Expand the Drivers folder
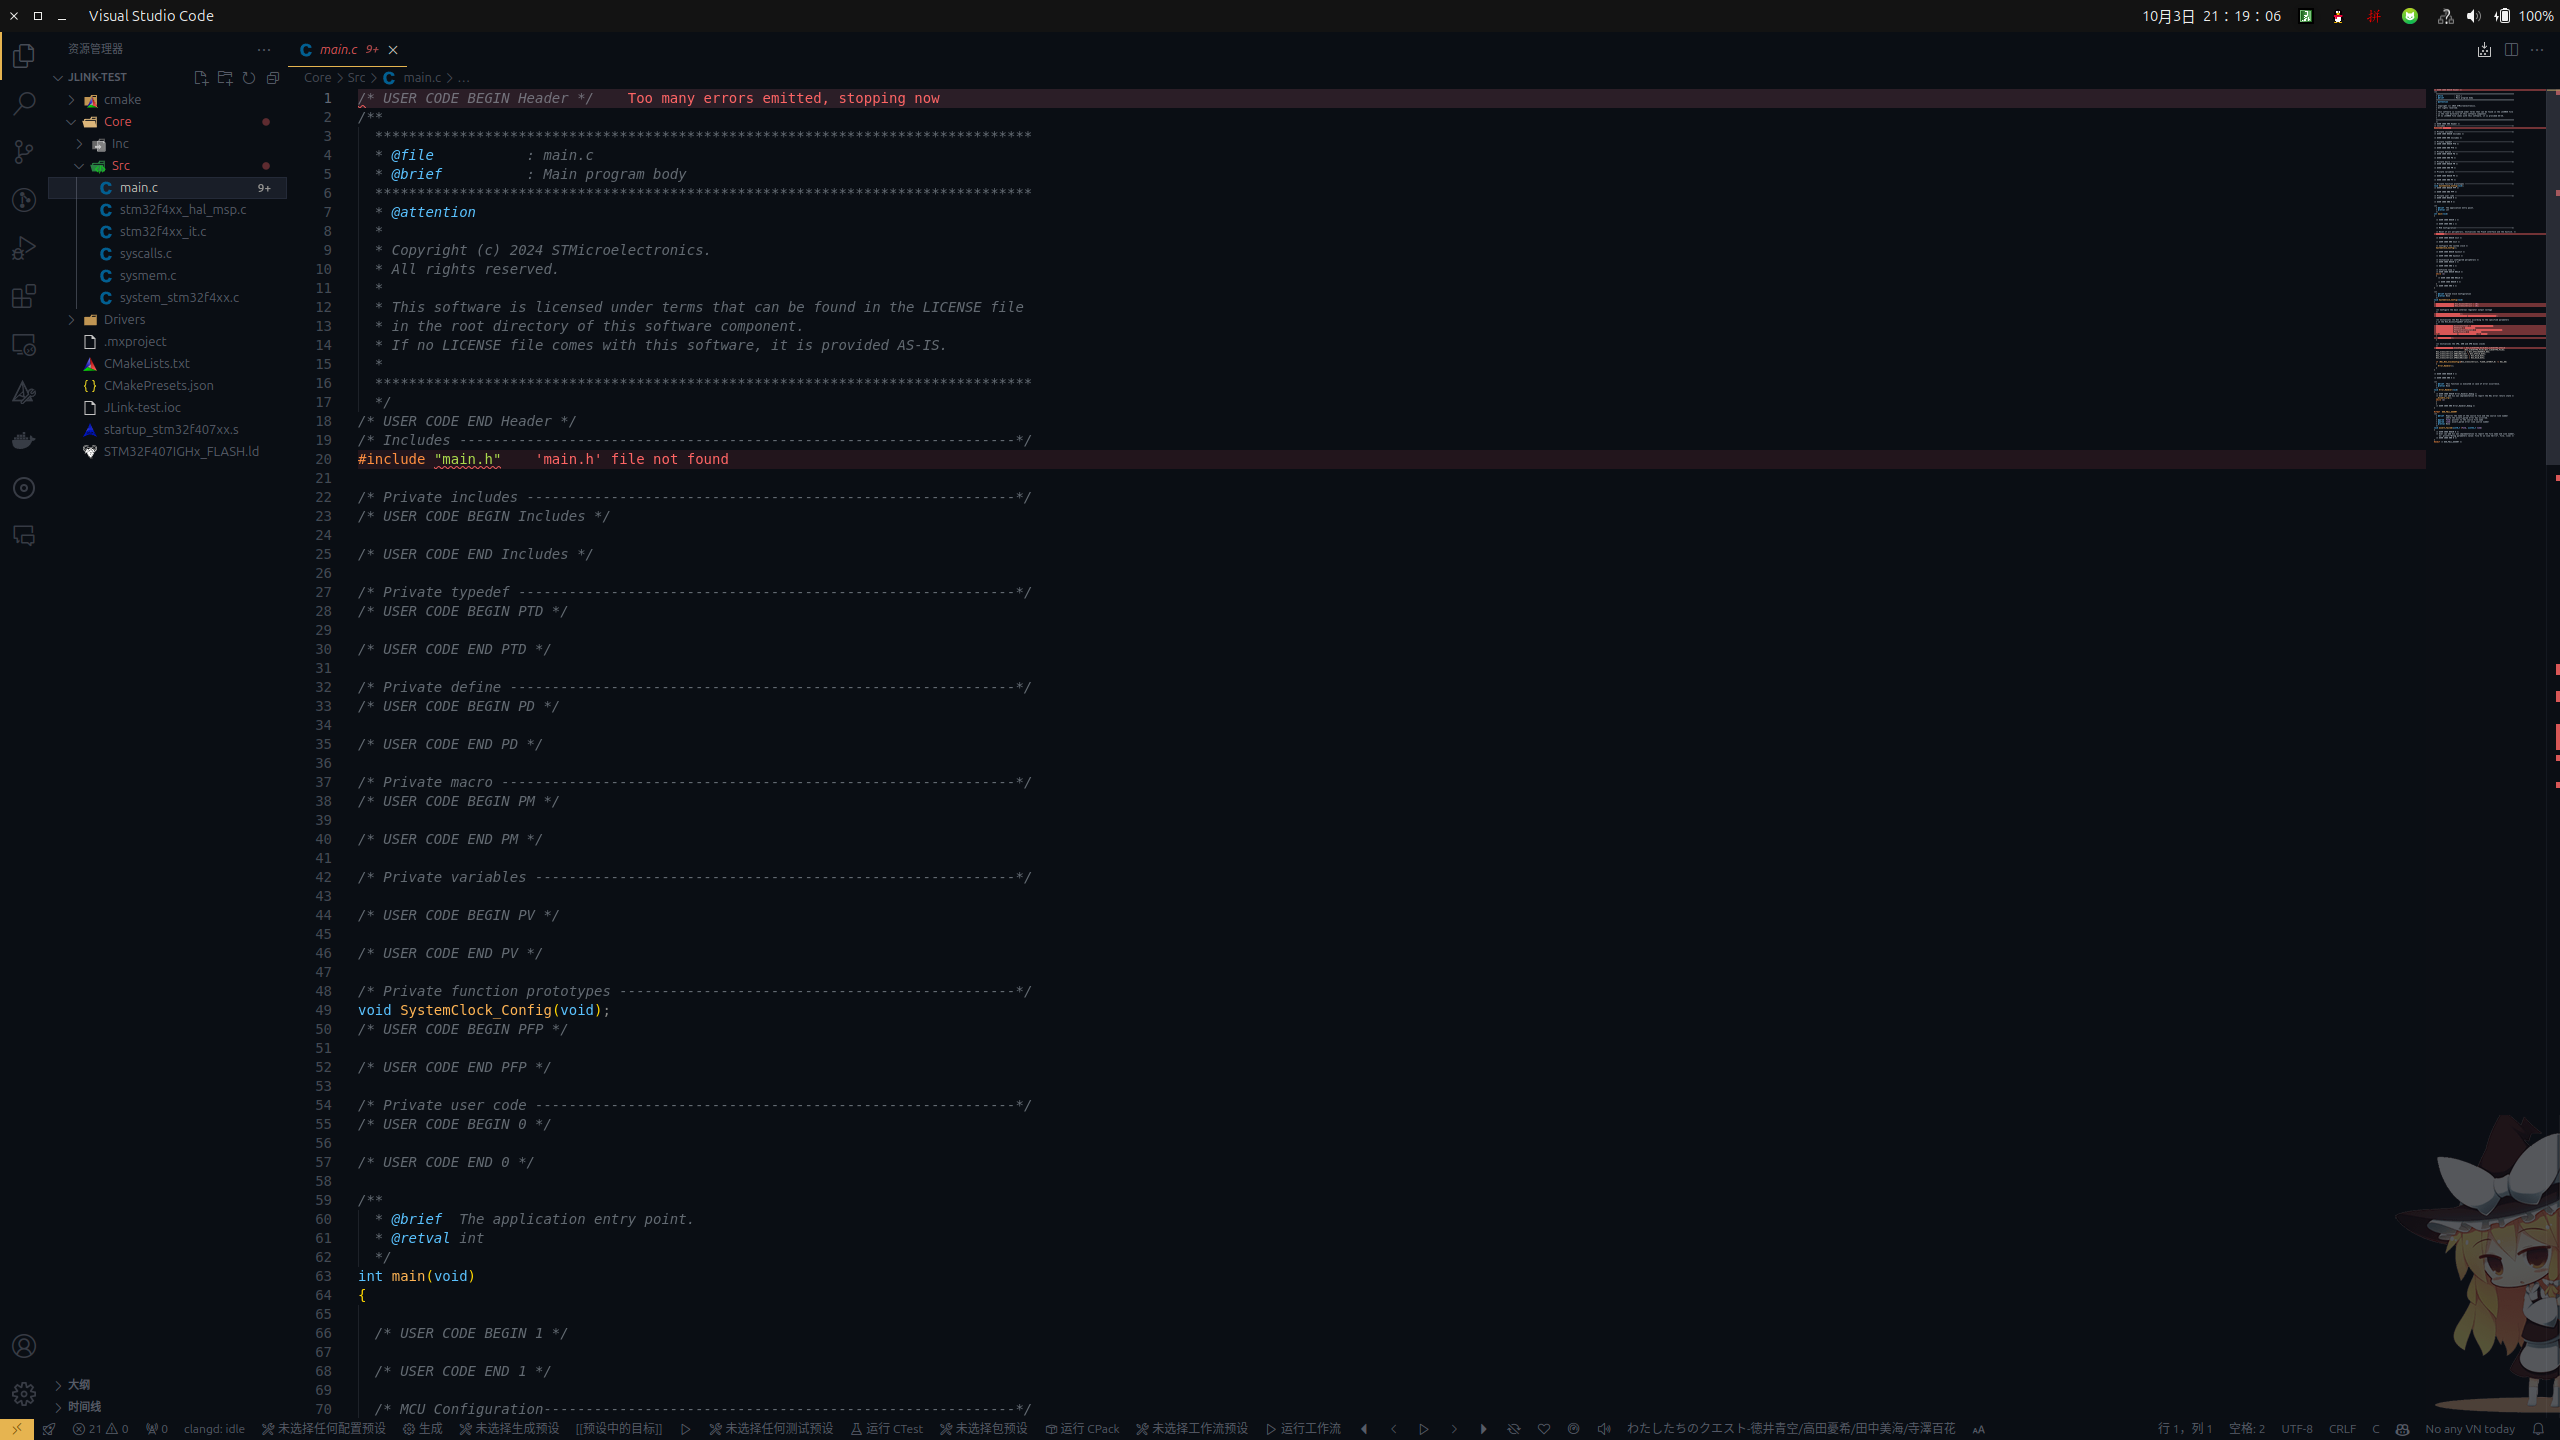Image resolution: width=2560 pixels, height=1440 pixels. click(x=124, y=320)
